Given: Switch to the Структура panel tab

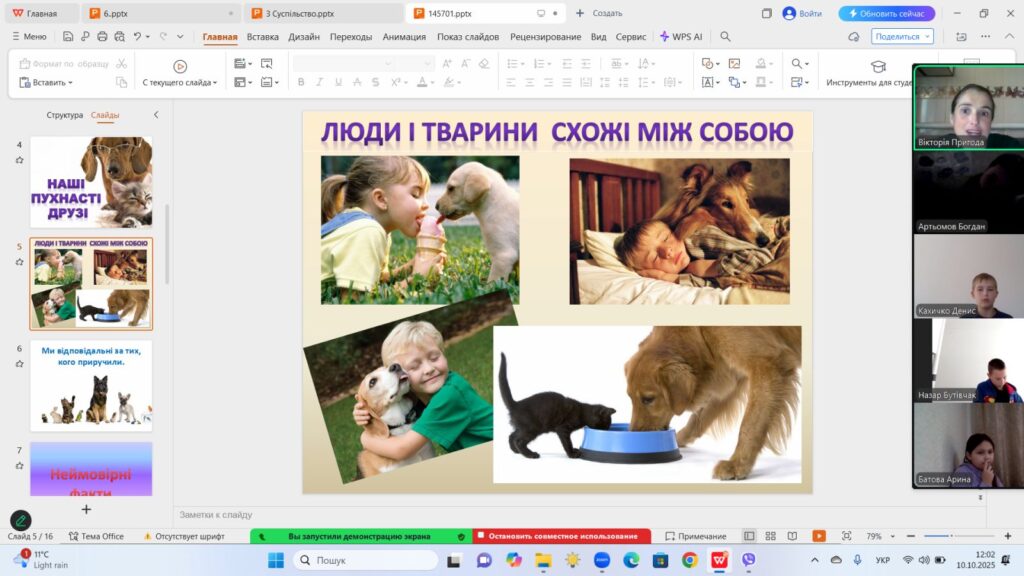Looking at the screenshot, I should click(65, 115).
